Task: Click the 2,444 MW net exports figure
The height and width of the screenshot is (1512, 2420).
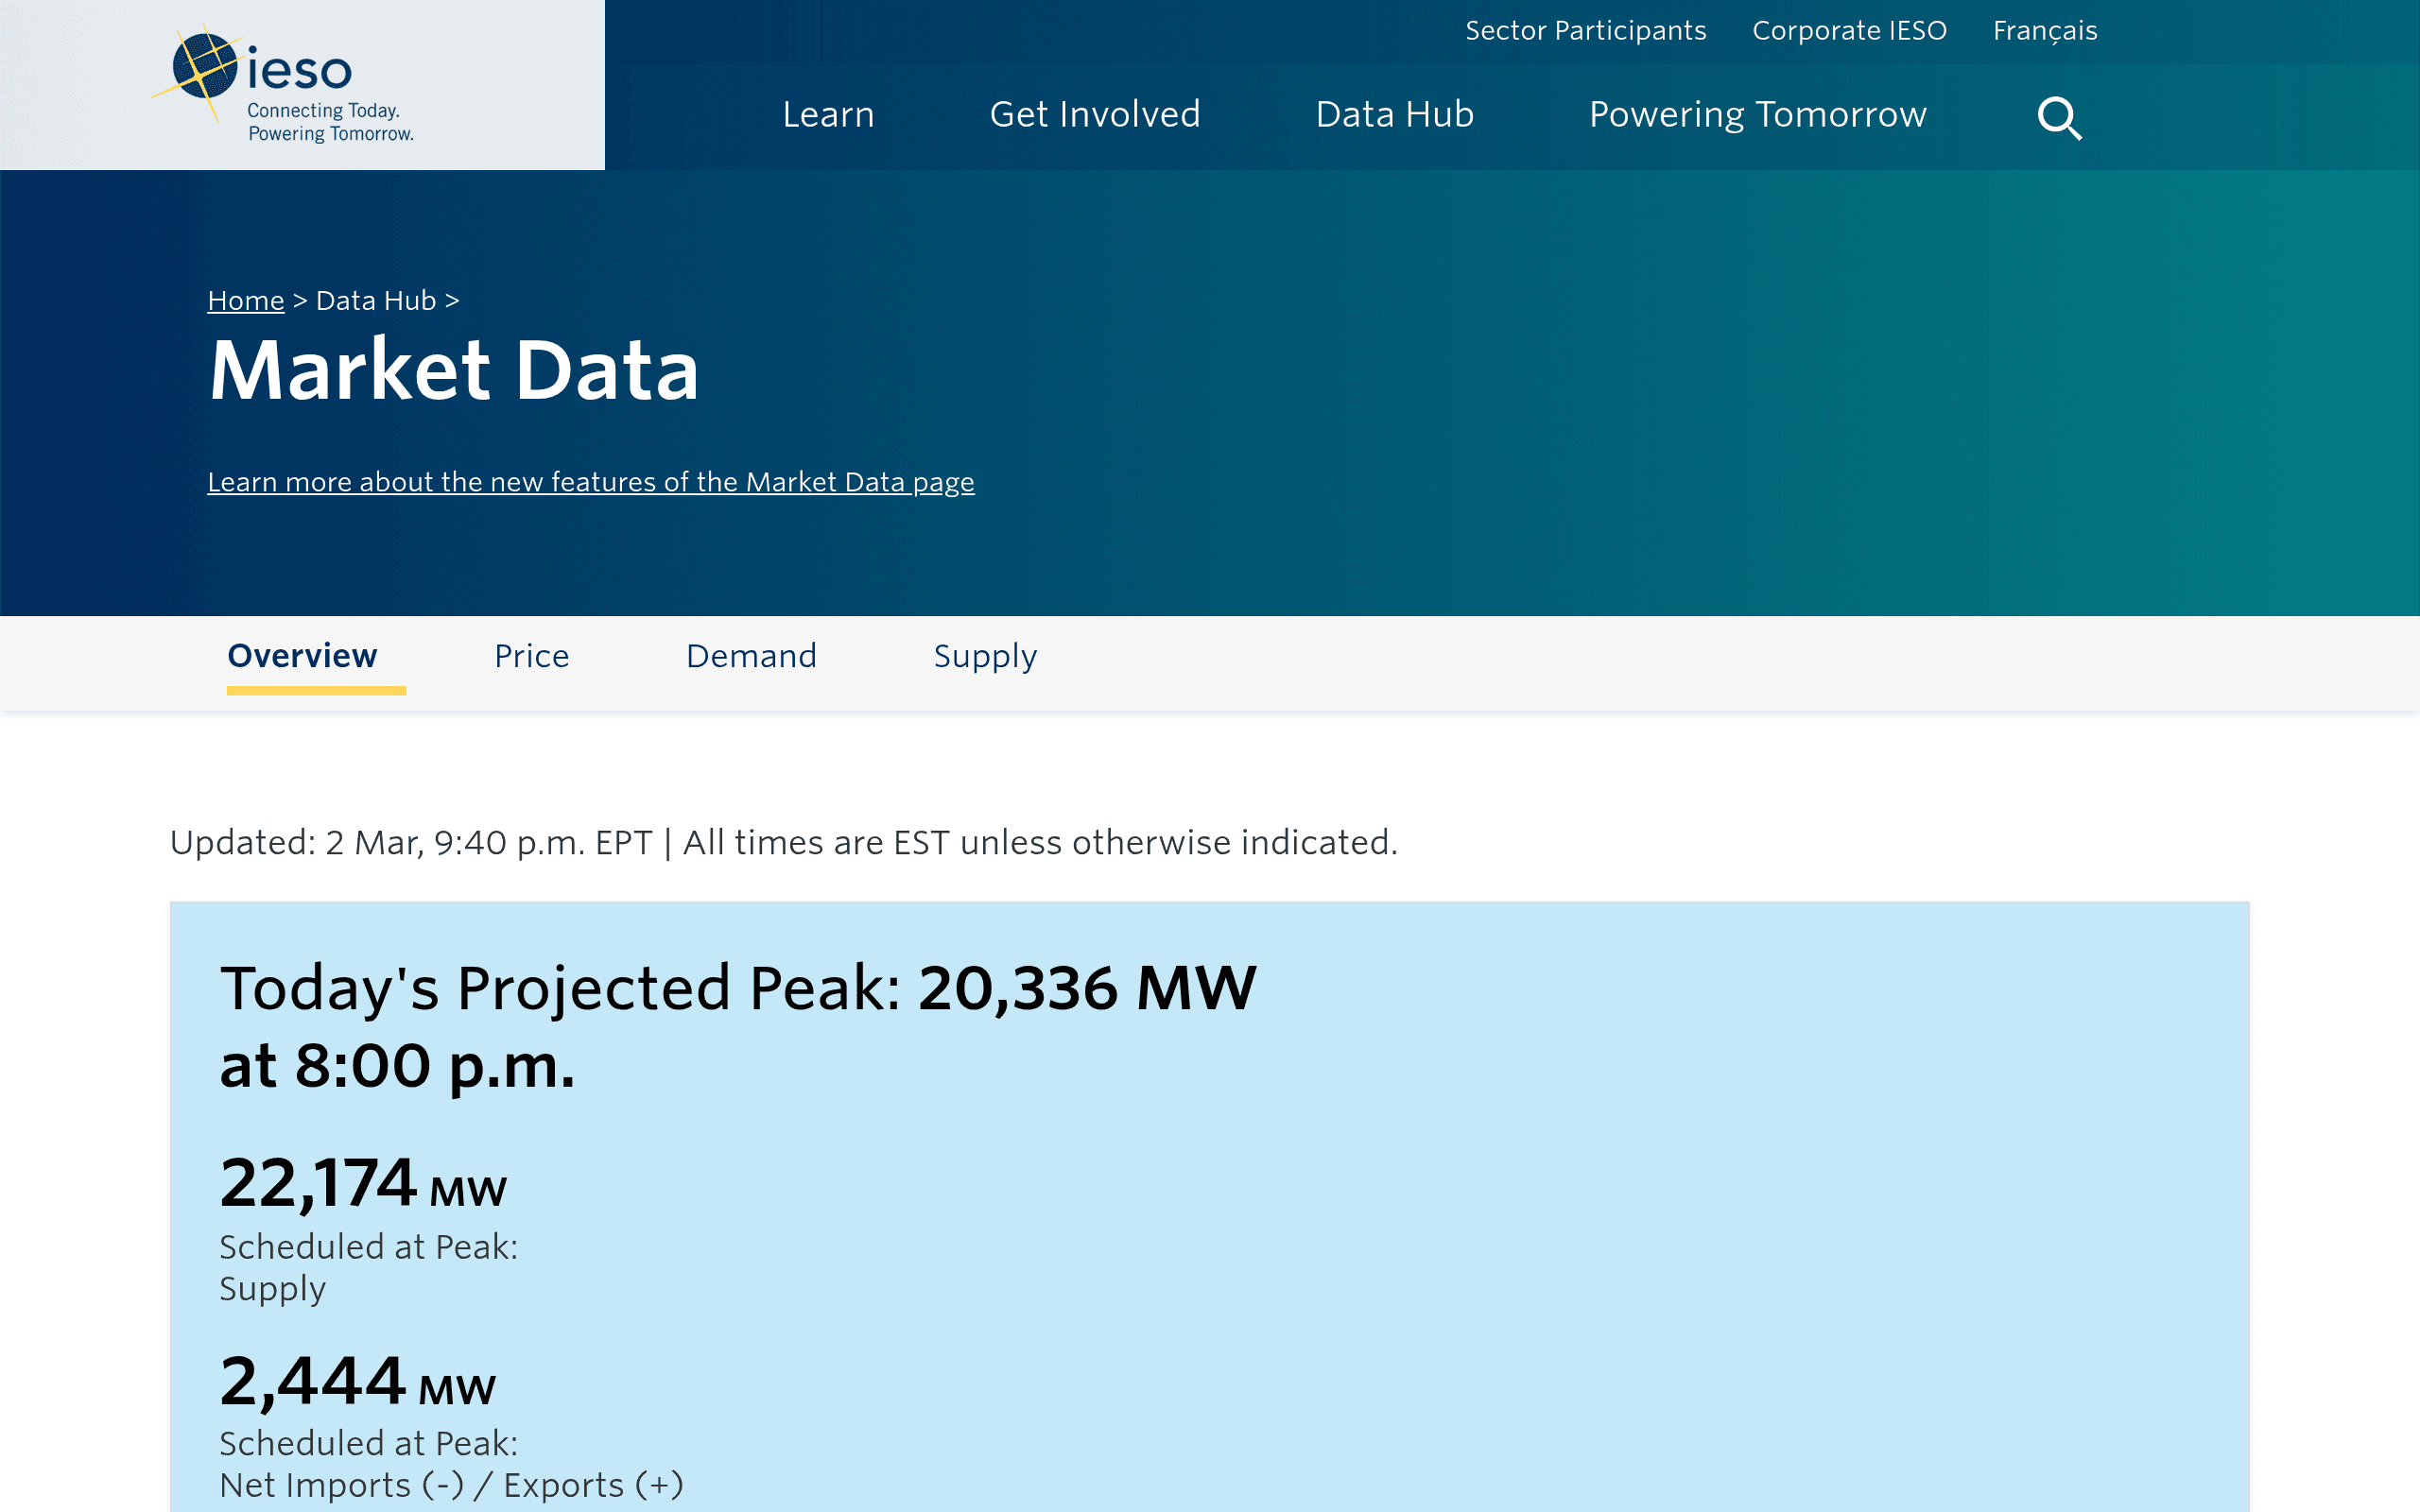Action: [357, 1381]
